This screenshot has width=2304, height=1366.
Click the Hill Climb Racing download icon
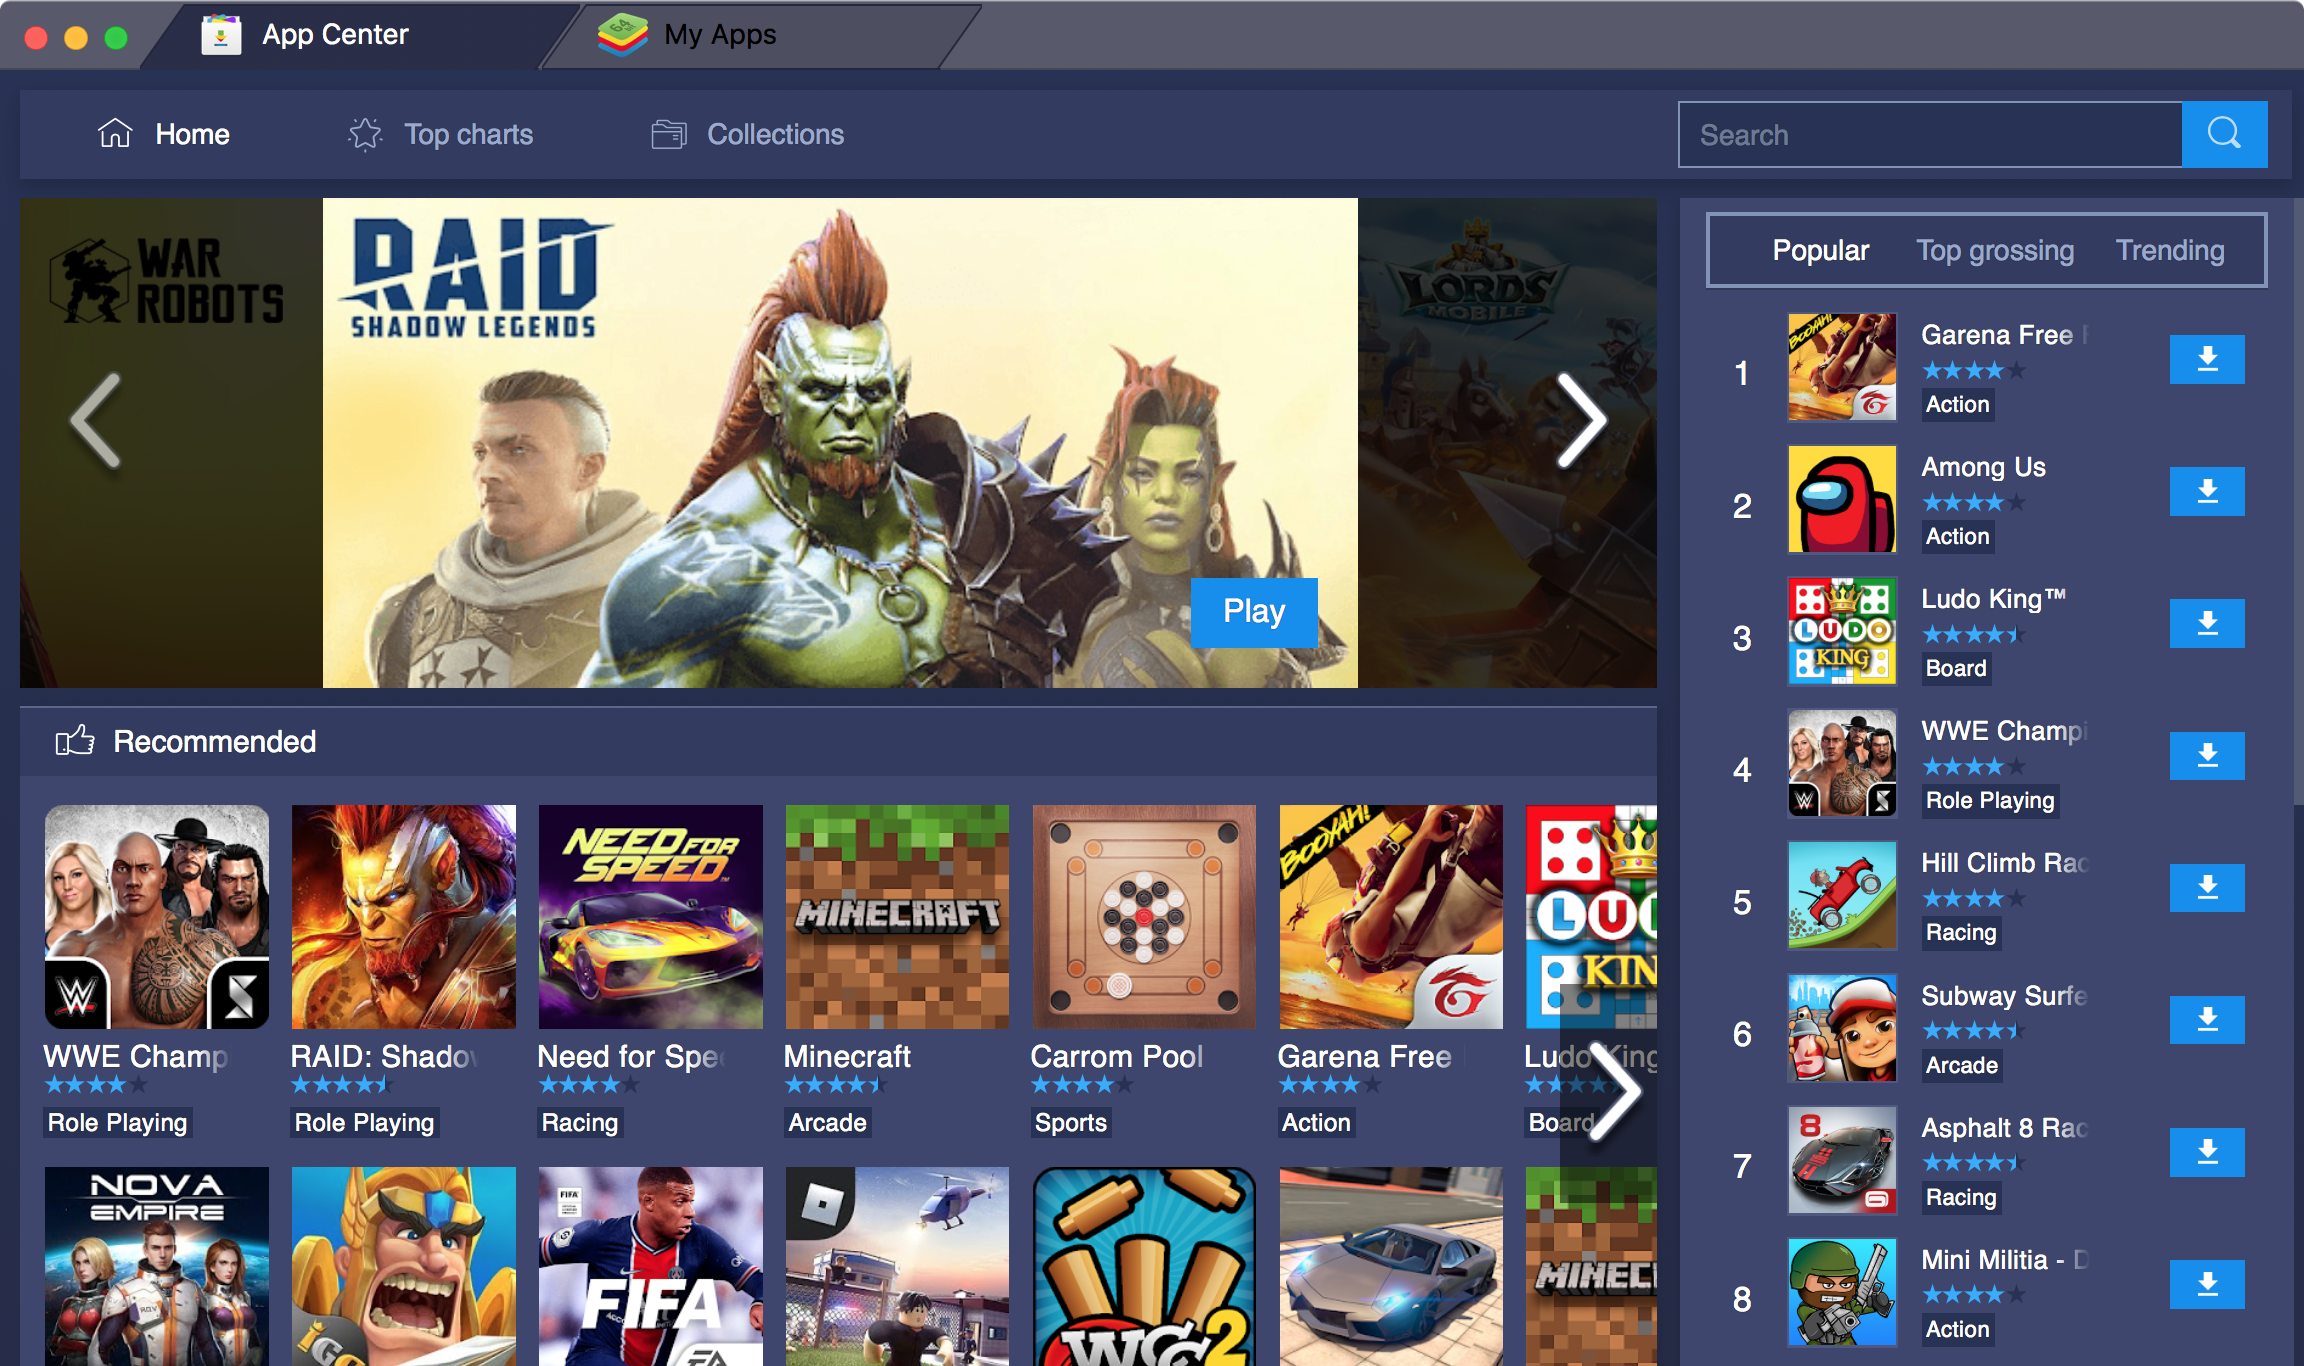point(2205,886)
